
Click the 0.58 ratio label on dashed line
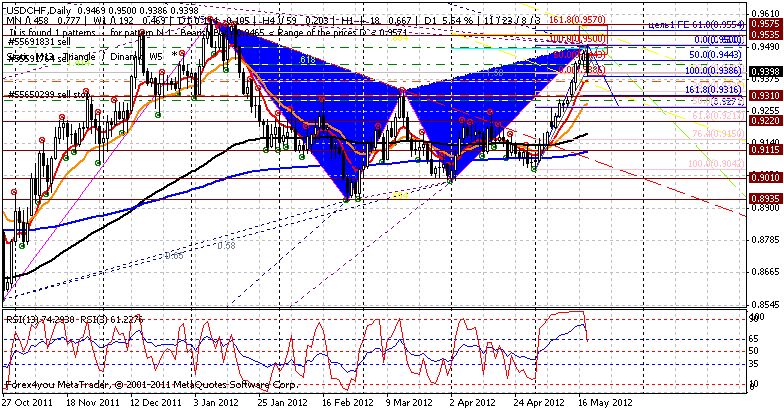(226, 246)
